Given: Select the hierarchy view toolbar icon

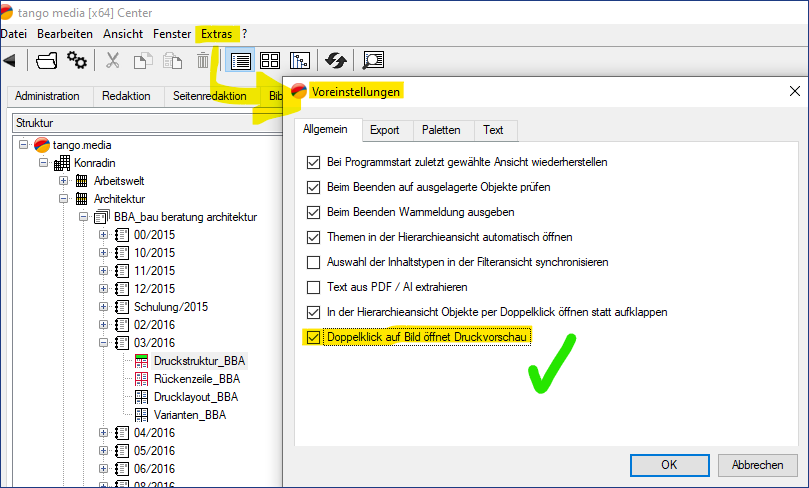Looking at the screenshot, I should [x=299, y=61].
